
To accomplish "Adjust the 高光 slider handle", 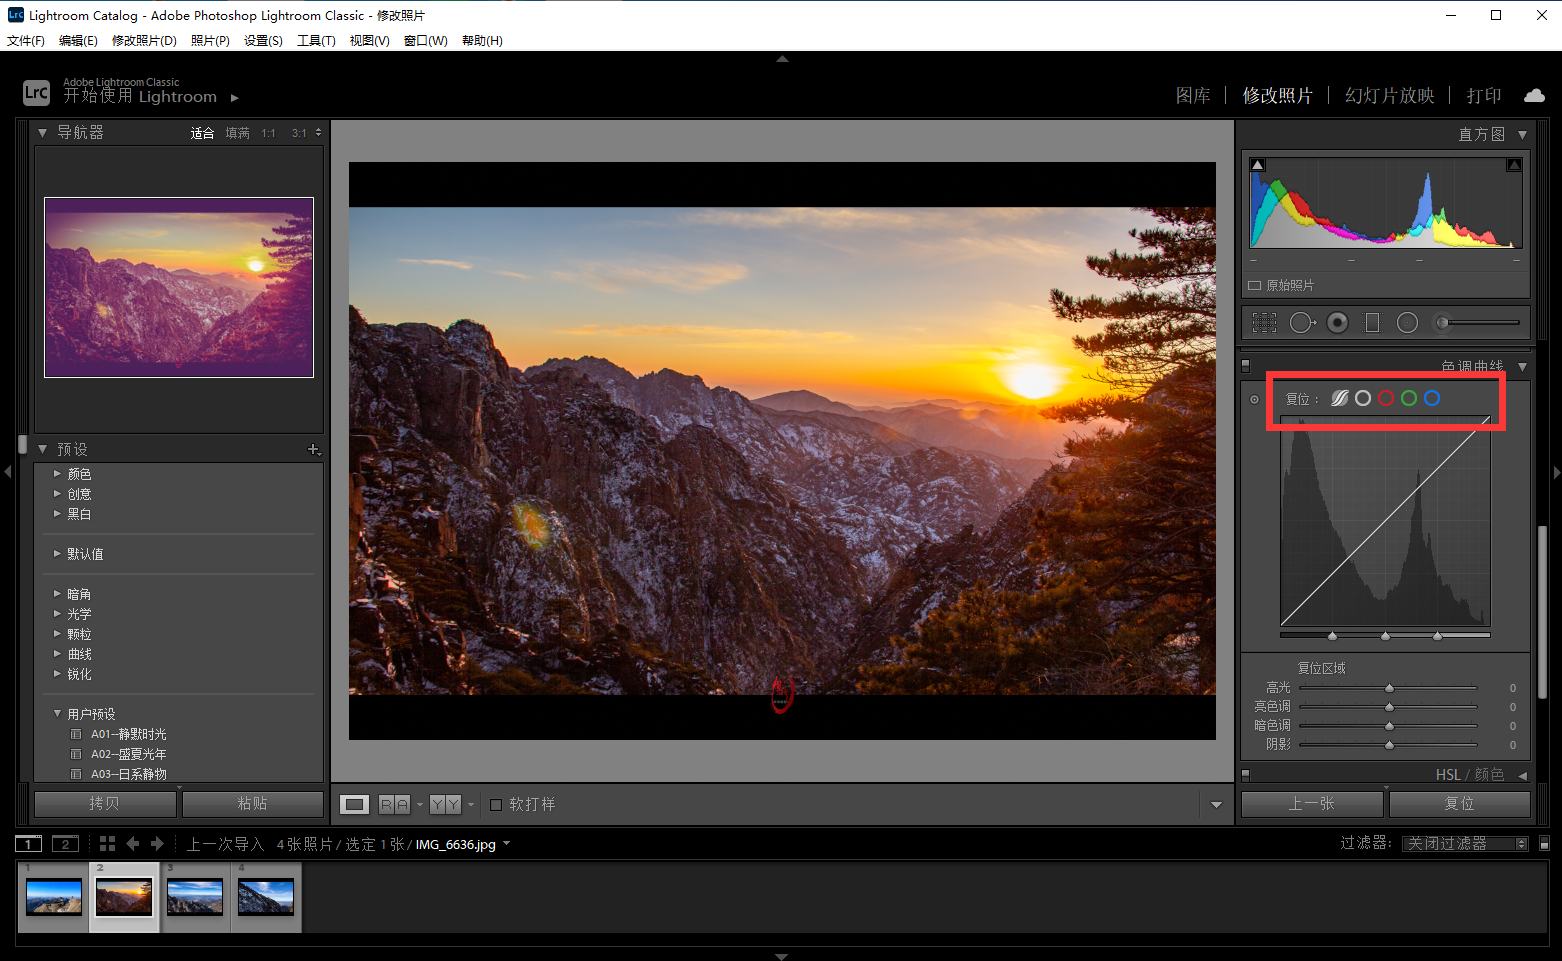I will pyautogui.click(x=1389, y=688).
